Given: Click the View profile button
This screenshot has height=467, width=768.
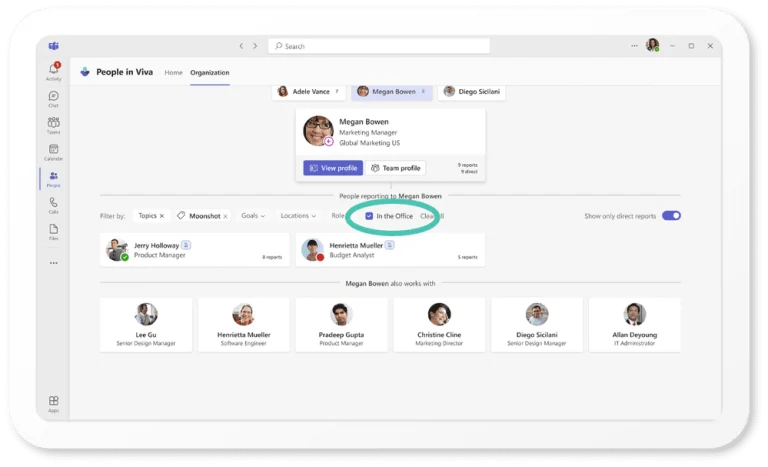Looking at the screenshot, I should coord(332,168).
